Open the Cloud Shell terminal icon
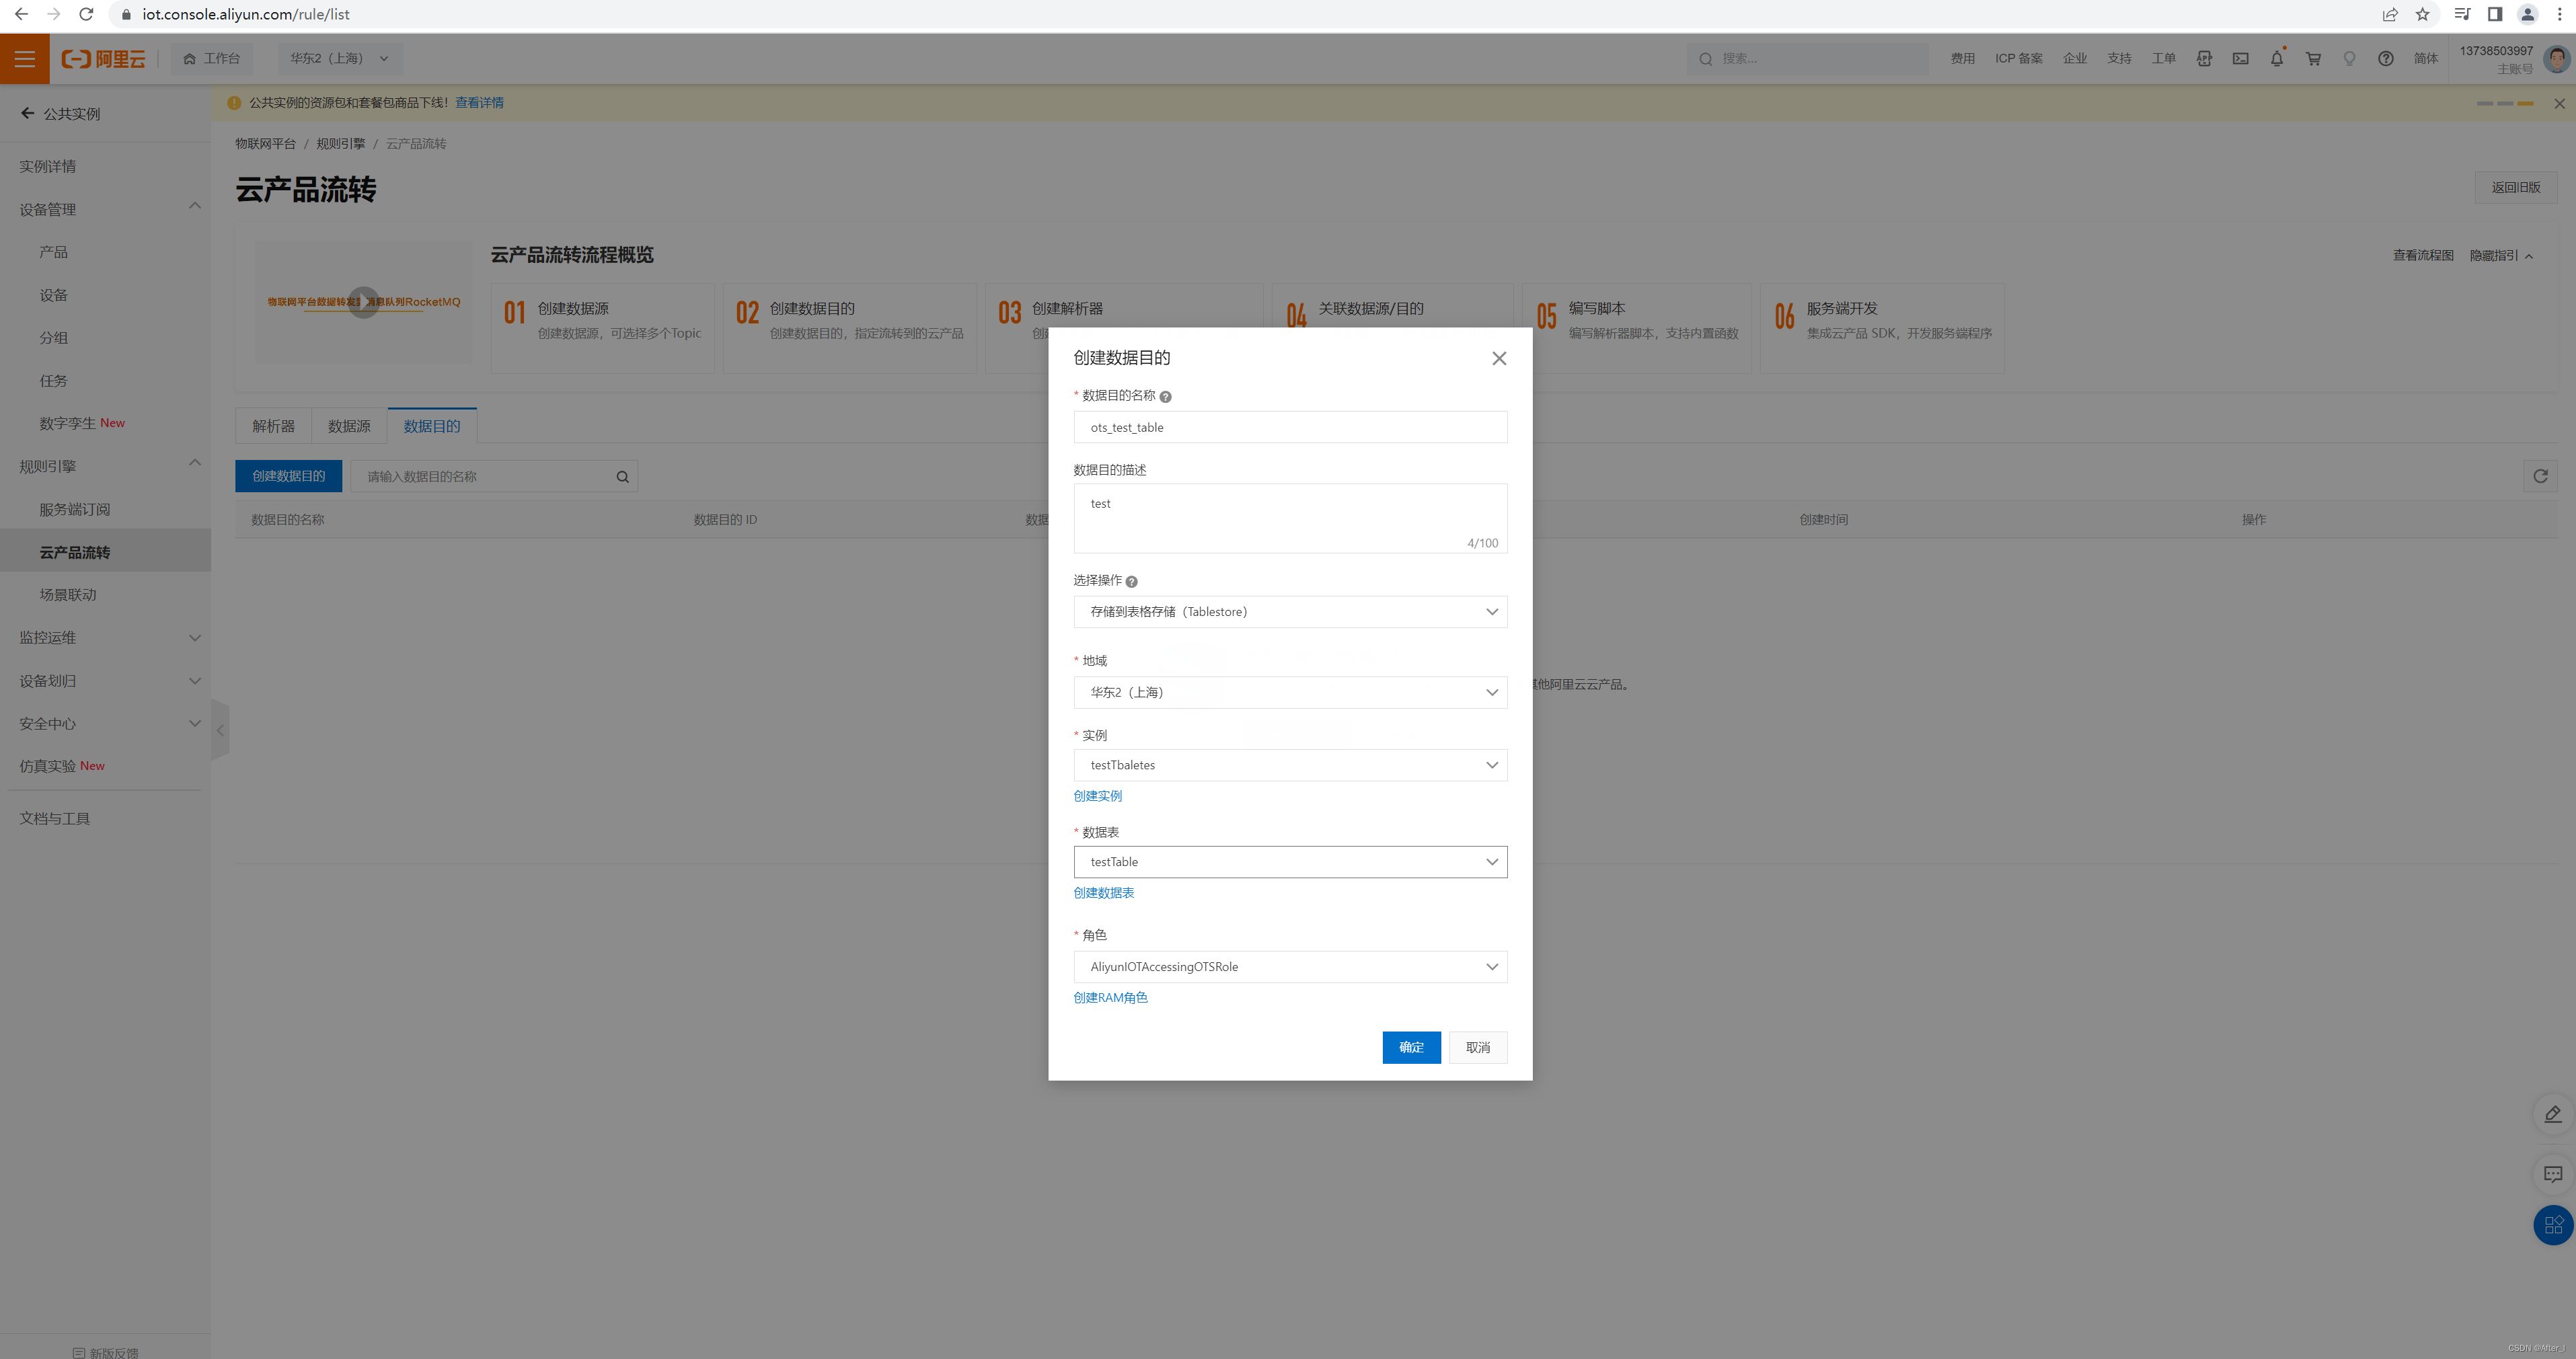Image resolution: width=2576 pixels, height=1359 pixels. point(2240,59)
